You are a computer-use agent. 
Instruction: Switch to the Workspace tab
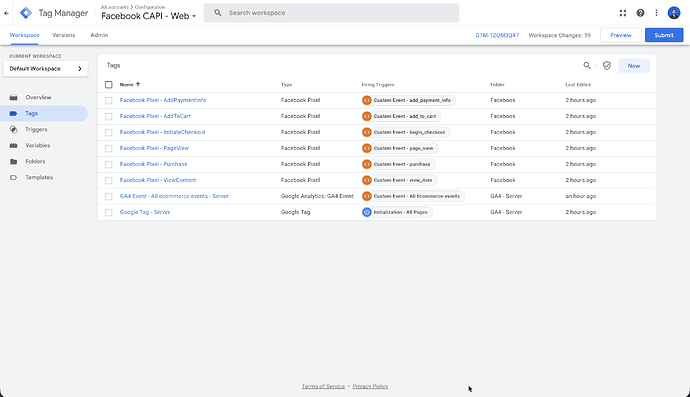[x=25, y=35]
